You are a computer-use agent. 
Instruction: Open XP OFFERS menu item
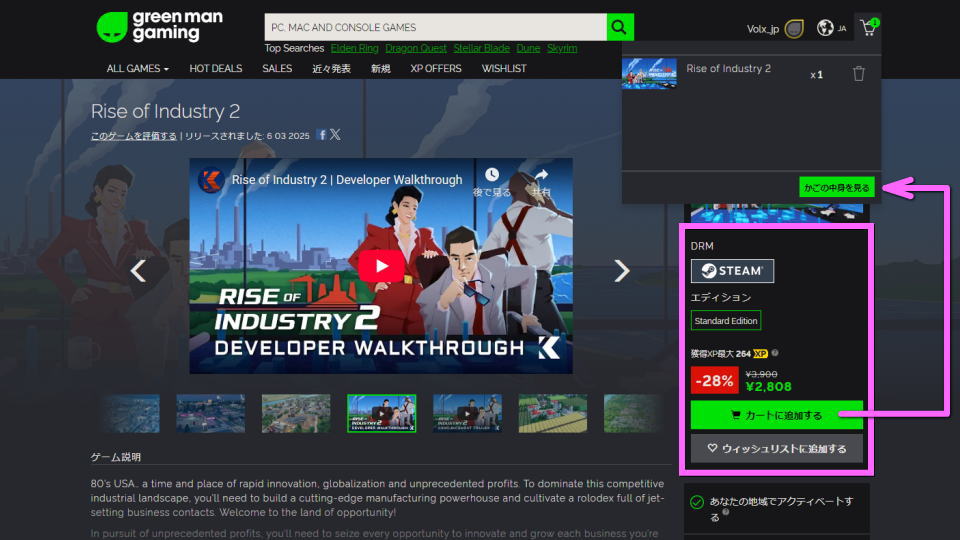click(436, 69)
